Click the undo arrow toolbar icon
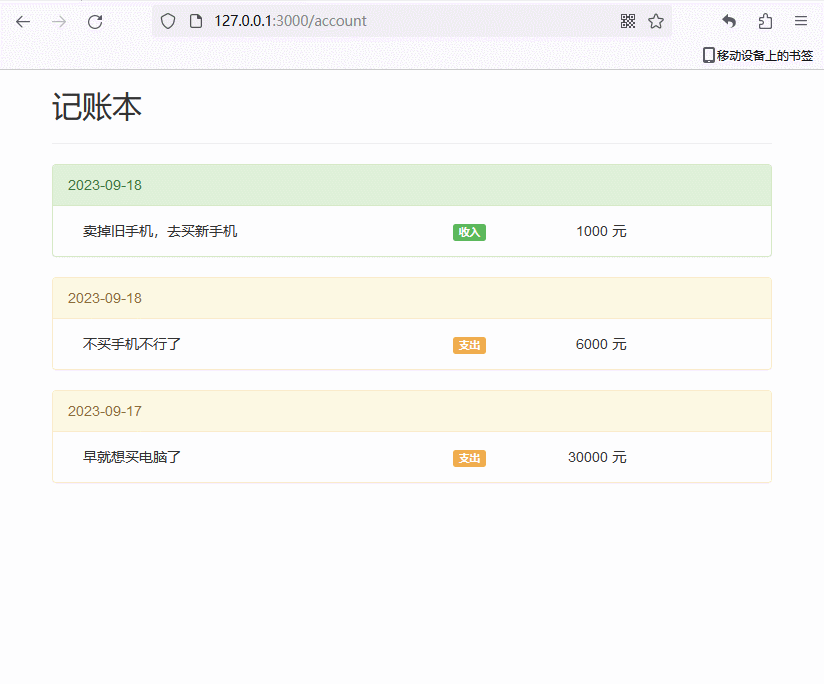This screenshot has width=824, height=684. [x=729, y=21]
